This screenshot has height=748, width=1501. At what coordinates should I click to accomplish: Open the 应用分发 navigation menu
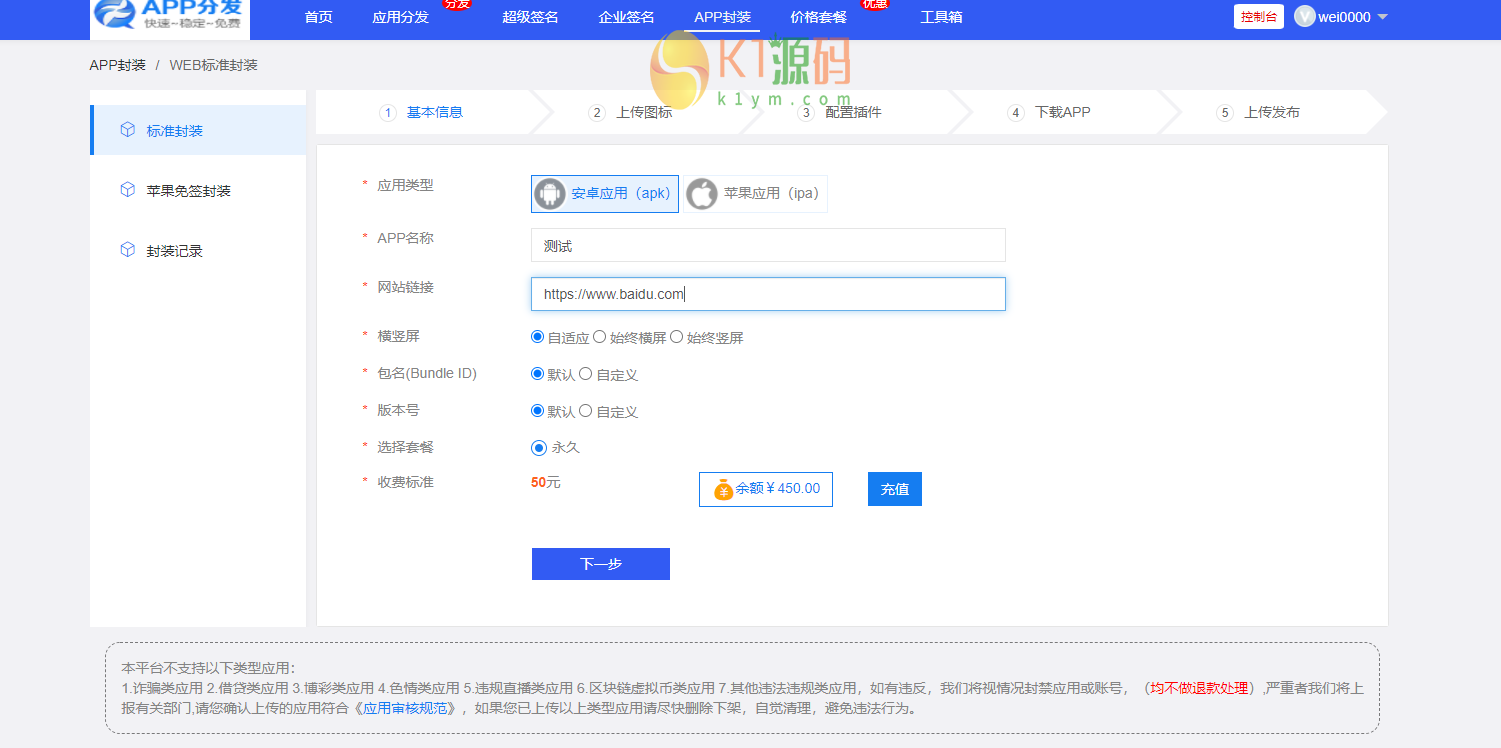coord(400,17)
